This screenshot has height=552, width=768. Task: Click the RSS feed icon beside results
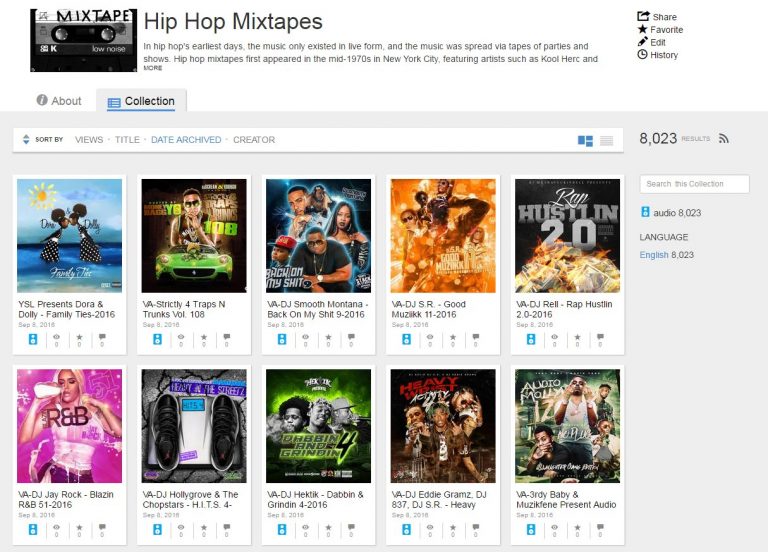tap(724, 139)
